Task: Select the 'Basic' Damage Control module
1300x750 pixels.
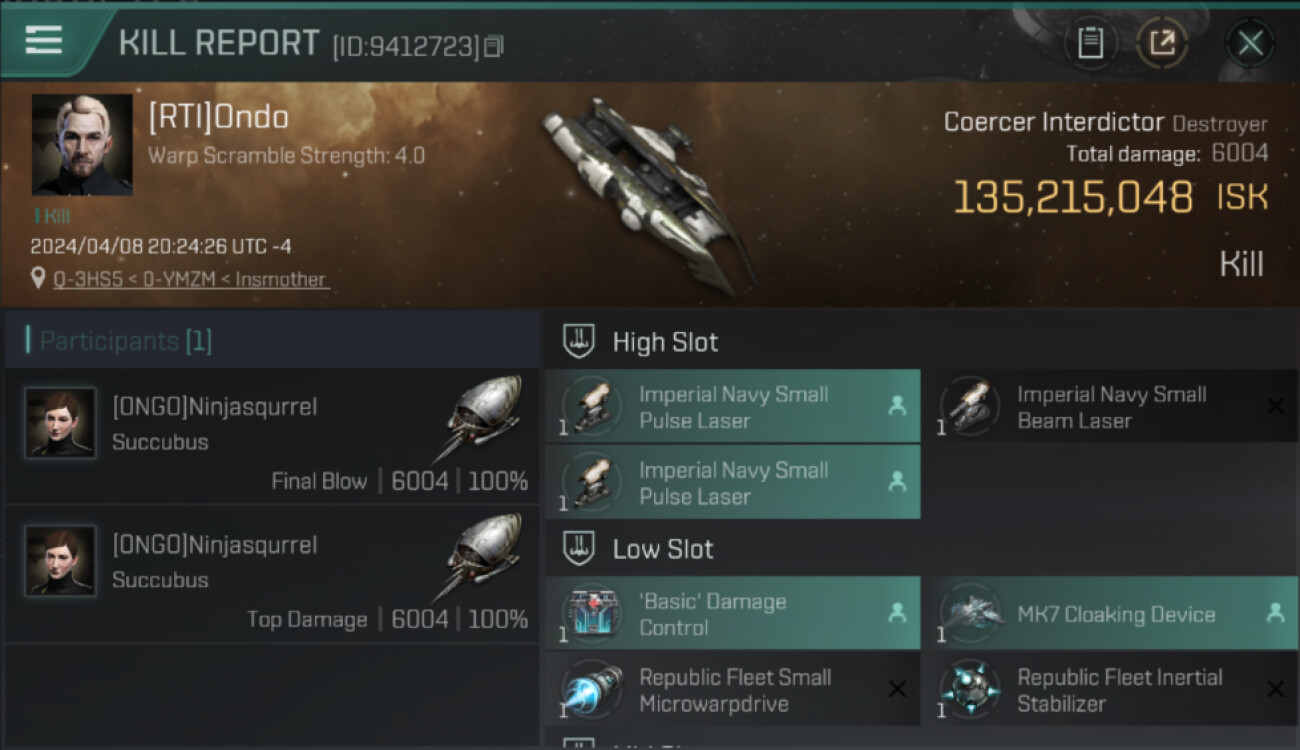Action: coord(732,614)
